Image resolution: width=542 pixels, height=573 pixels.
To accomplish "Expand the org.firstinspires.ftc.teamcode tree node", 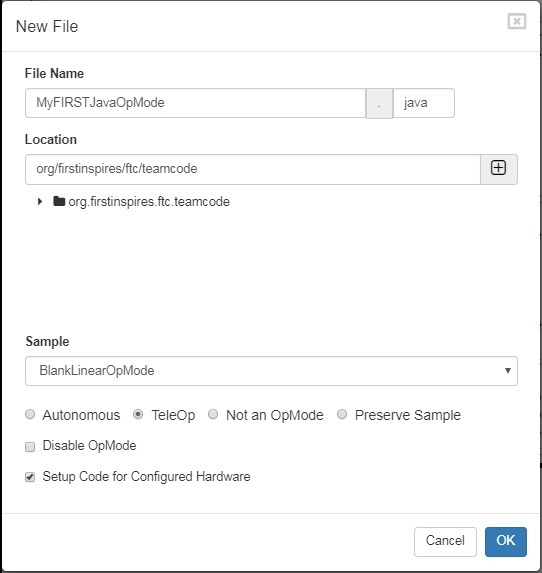I will tap(40, 201).
